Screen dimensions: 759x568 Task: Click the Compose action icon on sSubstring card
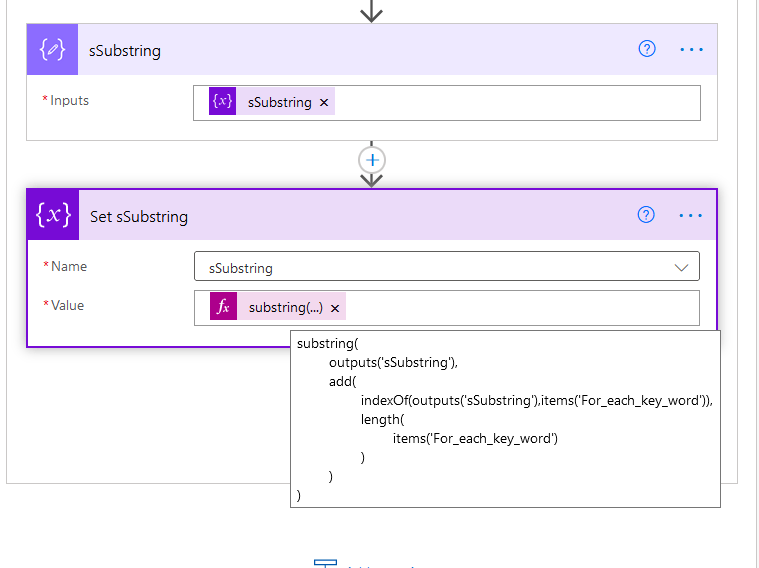click(x=52, y=50)
